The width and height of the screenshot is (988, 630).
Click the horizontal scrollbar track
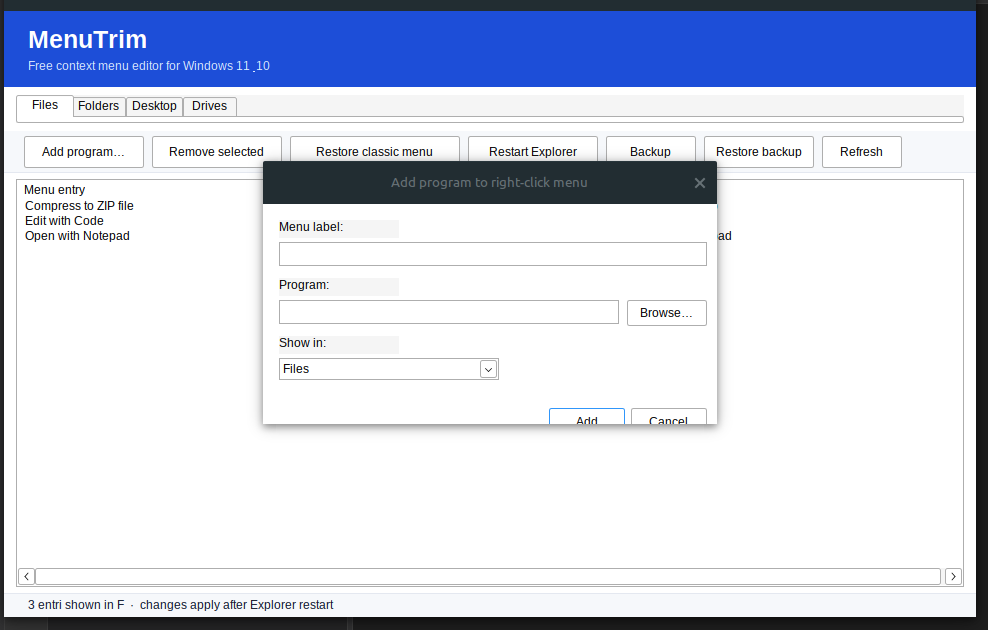pyautogui.click(x=488, y=576)
